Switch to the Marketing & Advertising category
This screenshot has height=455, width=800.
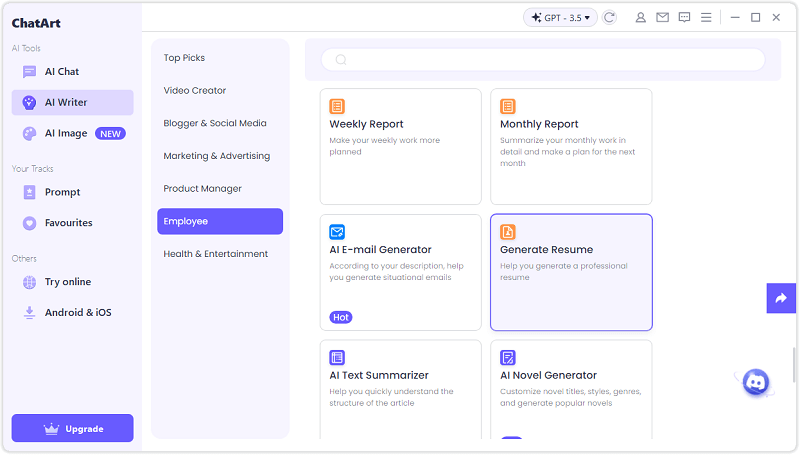click(217, 156)
